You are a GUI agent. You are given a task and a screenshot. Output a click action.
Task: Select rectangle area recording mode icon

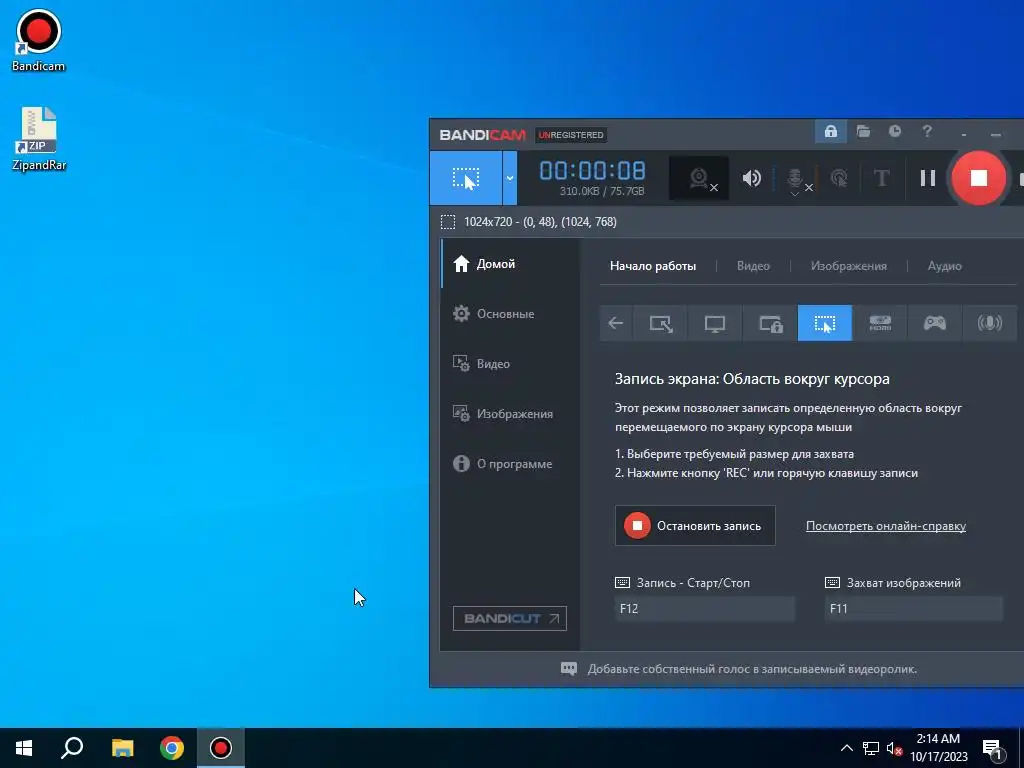(660, 323)
